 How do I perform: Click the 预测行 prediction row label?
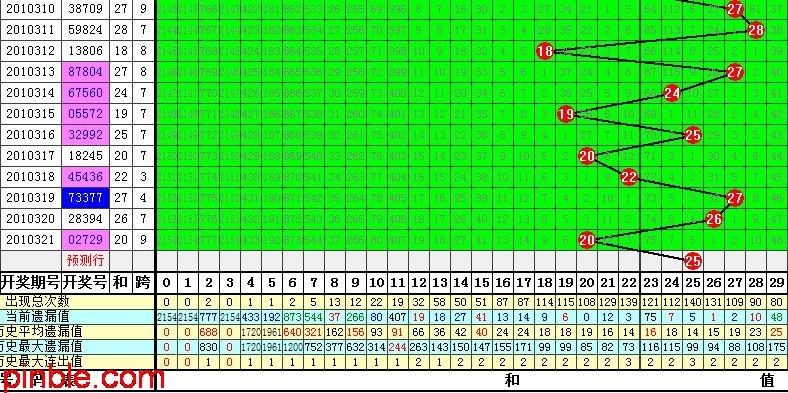[x=85, y=260]
